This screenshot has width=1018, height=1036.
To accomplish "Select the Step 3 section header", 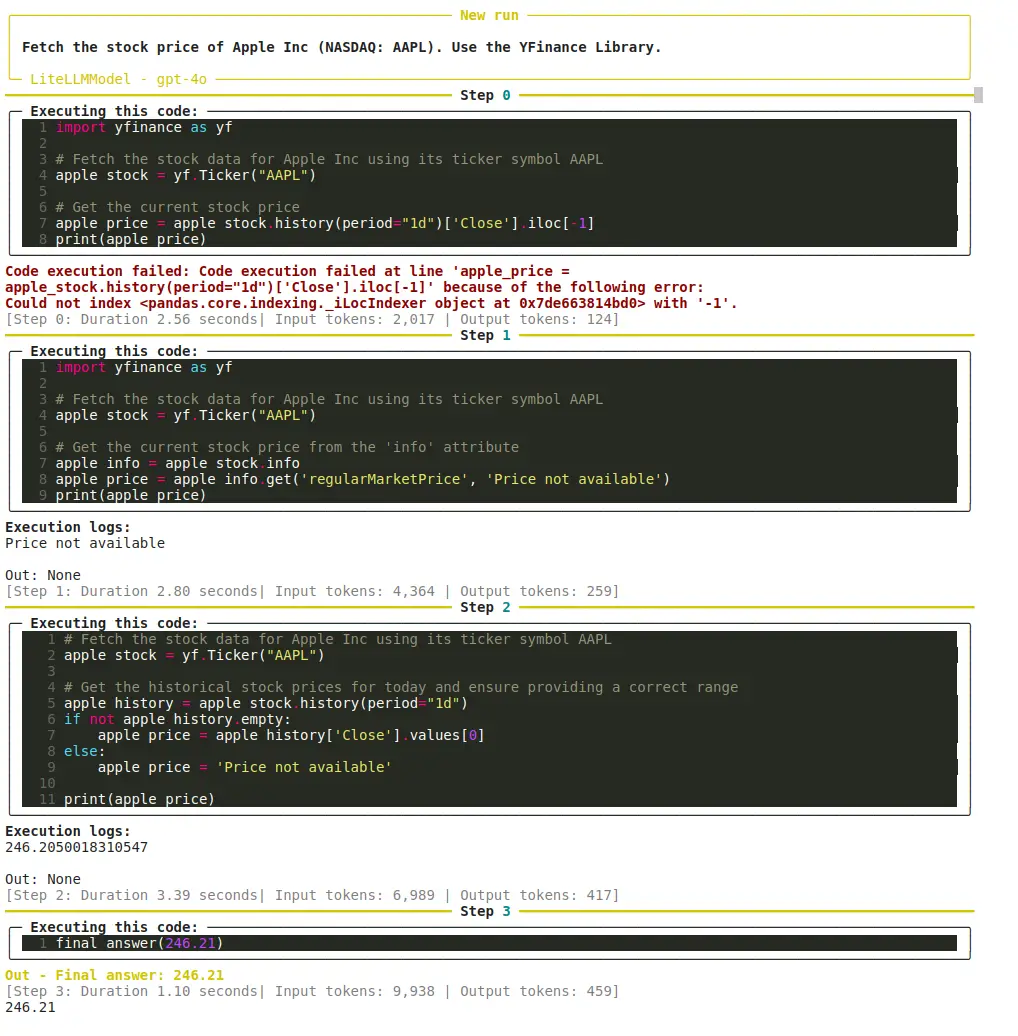I will coord(486,911).
